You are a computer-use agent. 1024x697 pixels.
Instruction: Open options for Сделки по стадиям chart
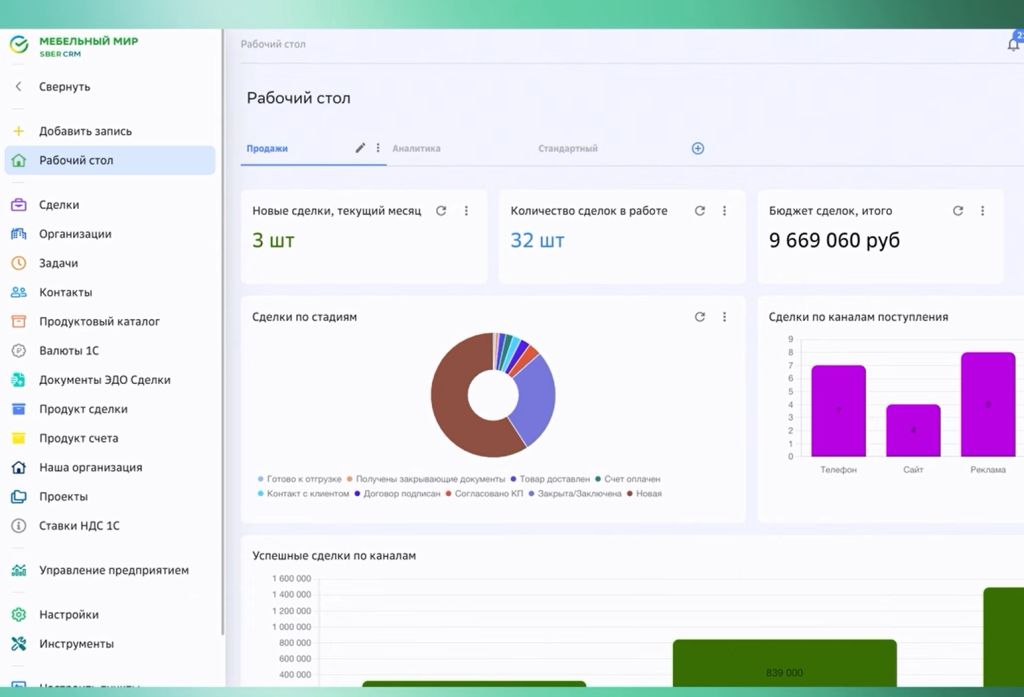724,317
